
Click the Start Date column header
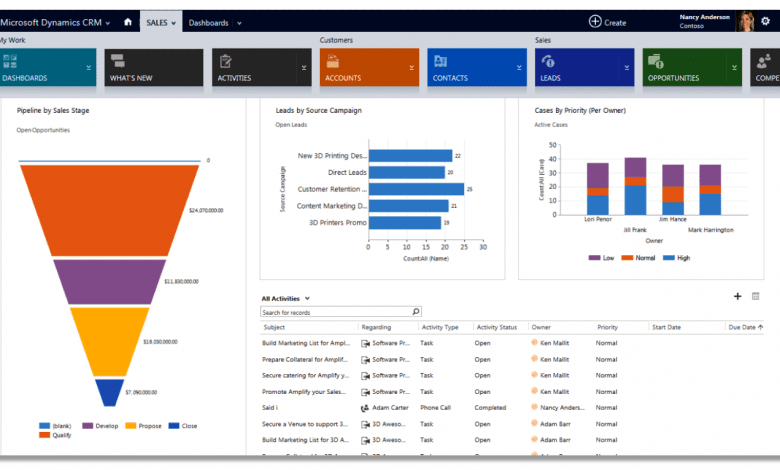(667, 327)
